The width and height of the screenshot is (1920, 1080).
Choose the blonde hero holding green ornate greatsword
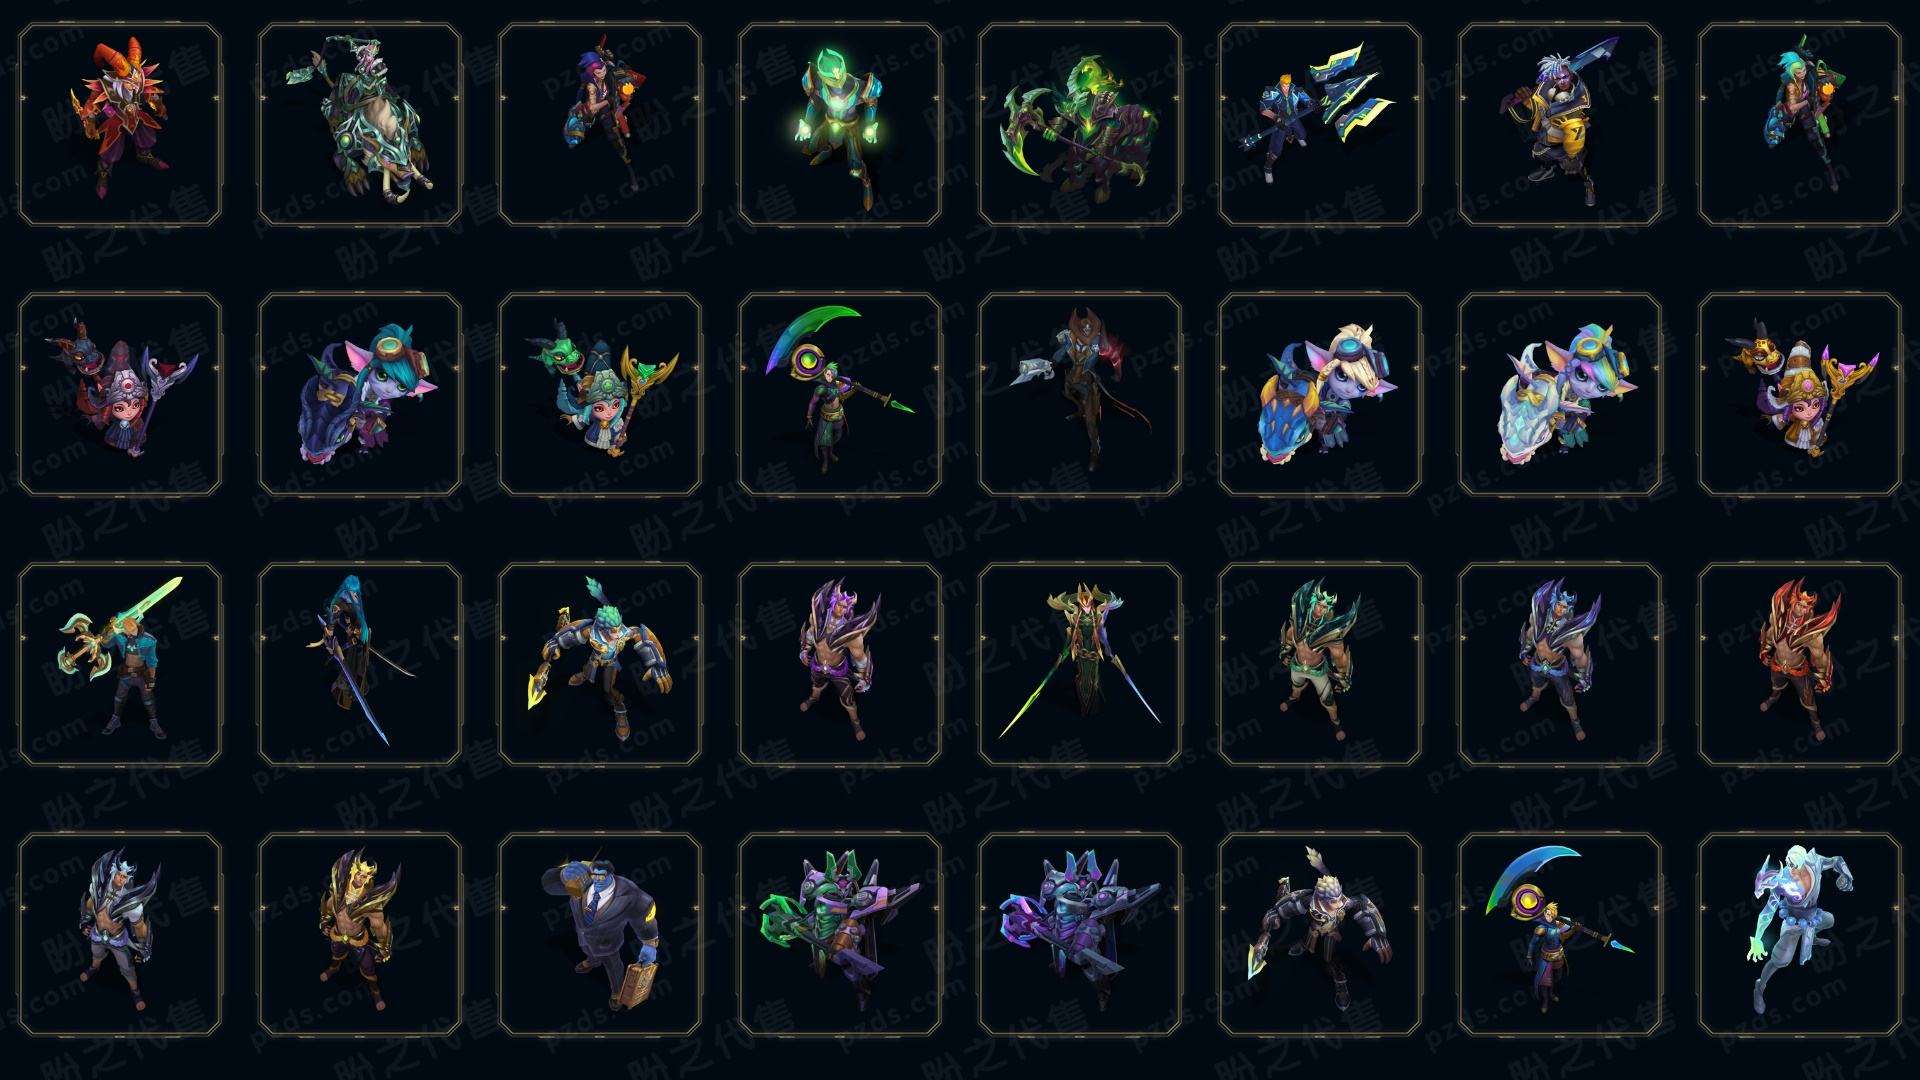tap(120, 664)
